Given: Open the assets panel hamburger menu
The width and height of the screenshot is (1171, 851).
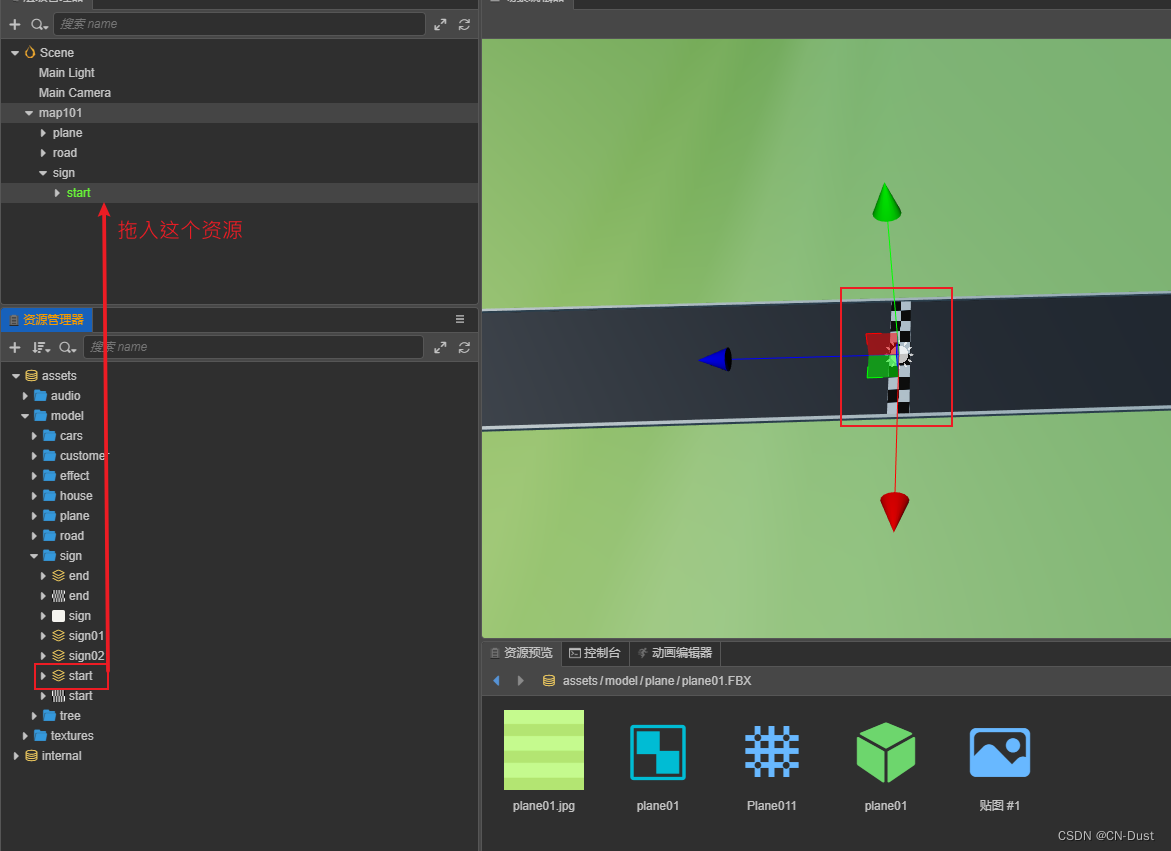Looking at the screenshot, I should (460, 319).
